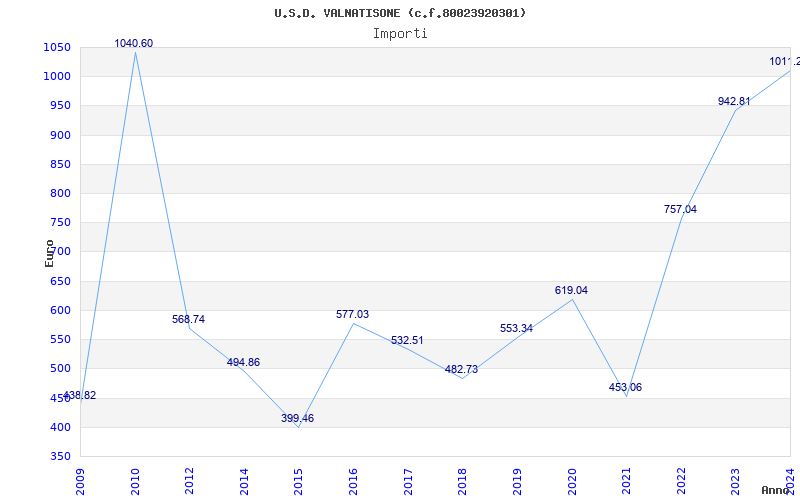Select the 568.74 data label
The height and width of the screenshot is (500, 800).
pos(188,319)
